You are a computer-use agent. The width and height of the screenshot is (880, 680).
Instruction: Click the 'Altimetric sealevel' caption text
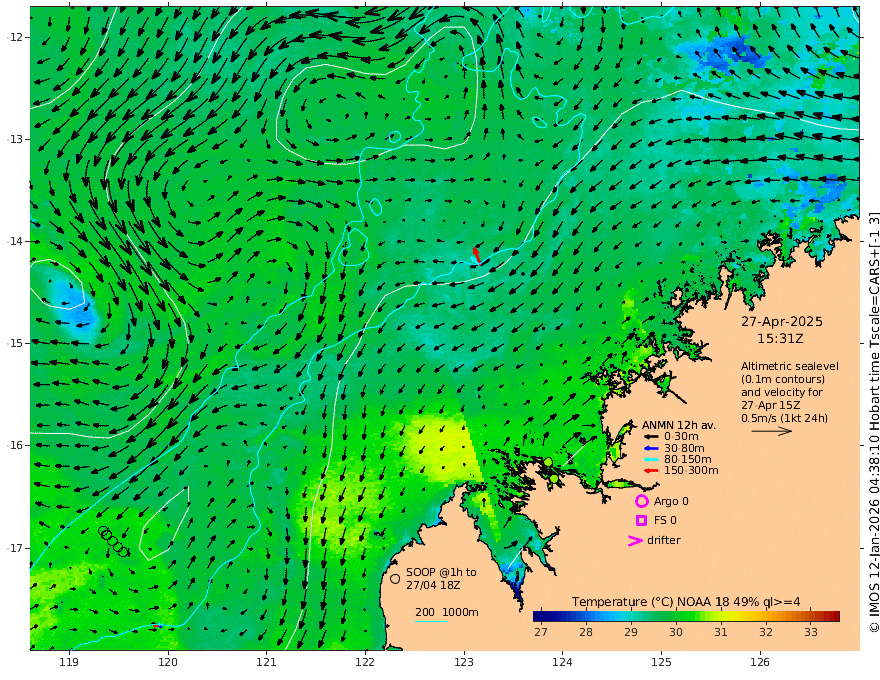click(x=790, y=366)
